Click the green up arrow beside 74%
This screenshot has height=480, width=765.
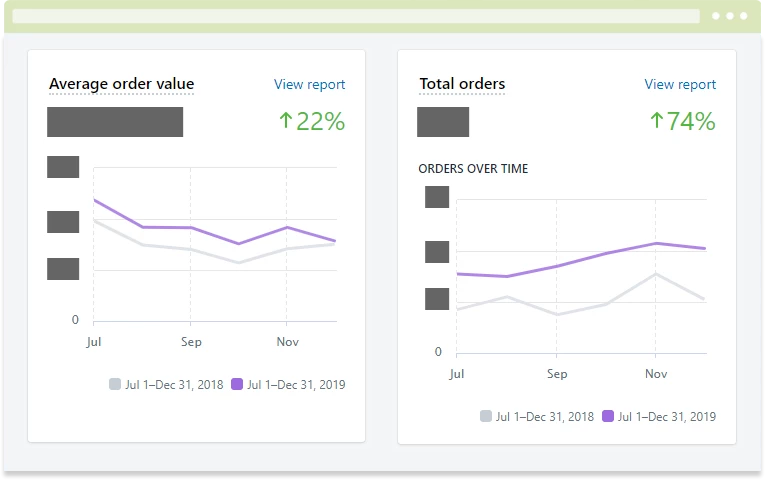657,120
